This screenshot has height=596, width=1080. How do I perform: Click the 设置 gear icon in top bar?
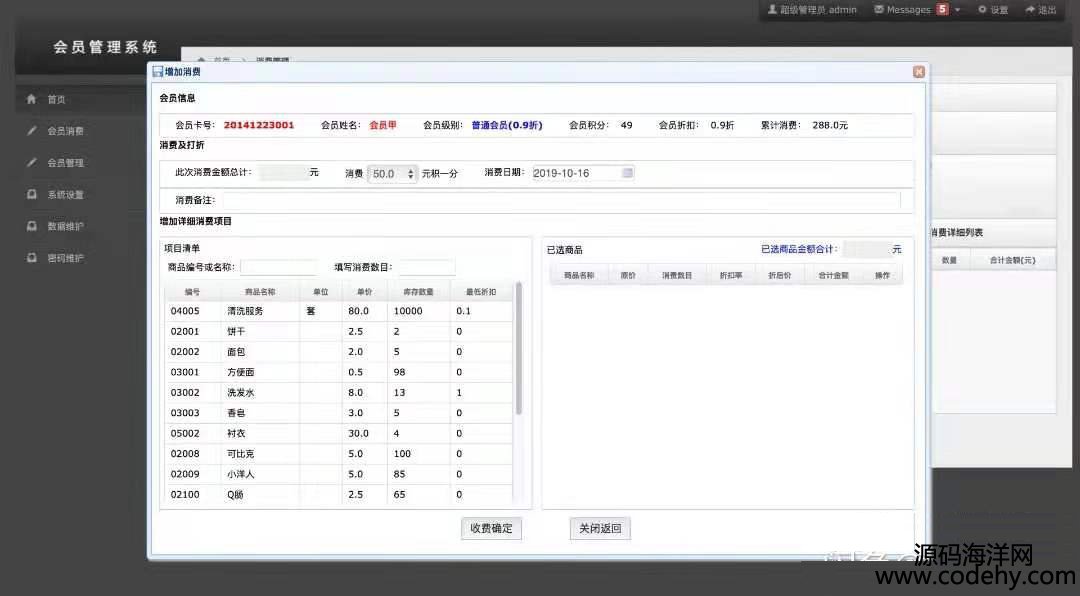pyautogui.click(x=982, y=10)
